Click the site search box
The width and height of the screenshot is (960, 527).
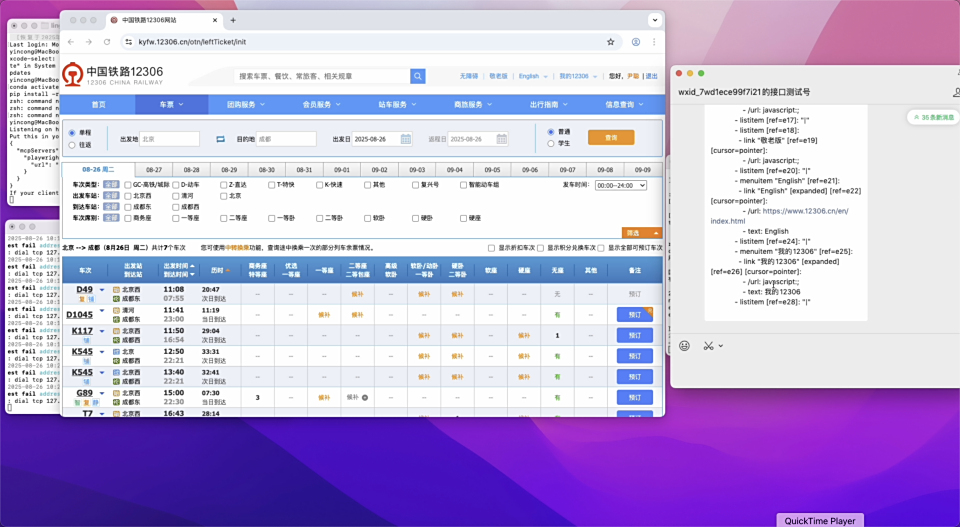pos(322,76)
